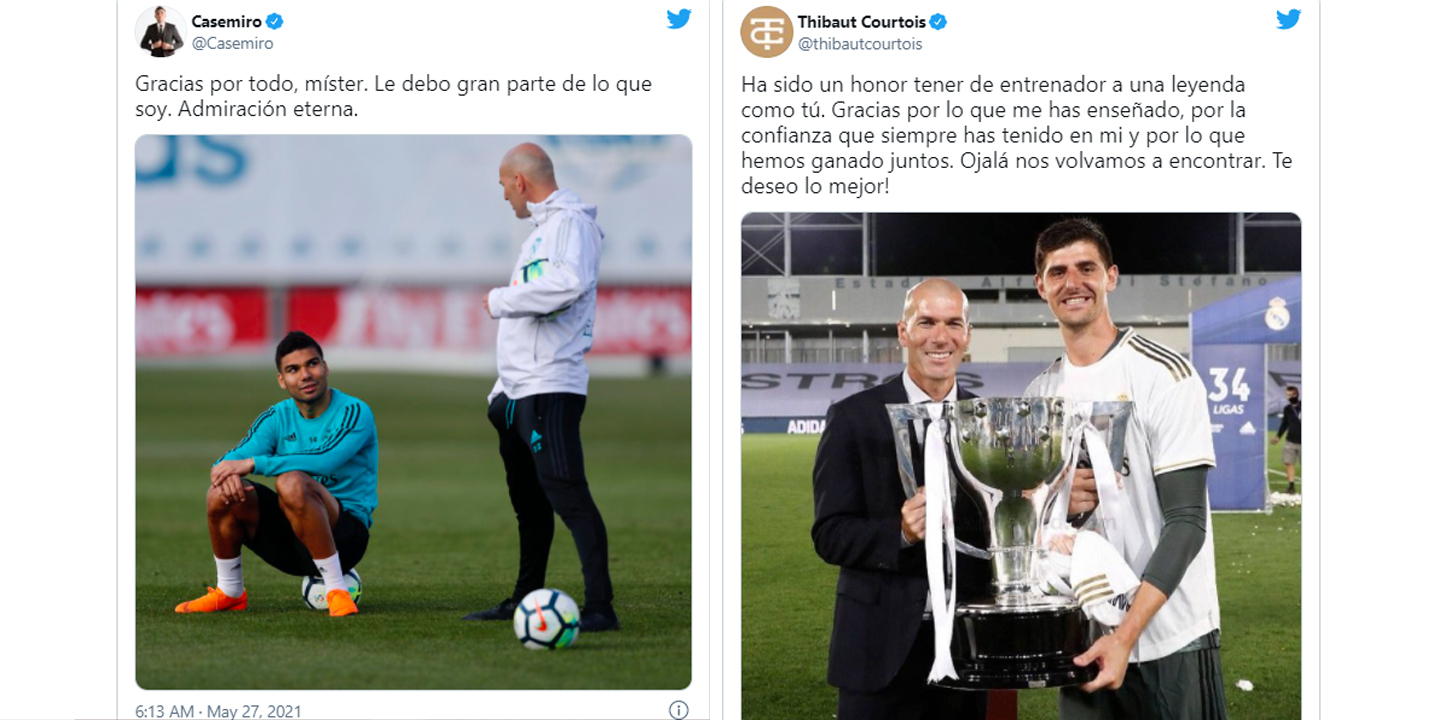The width and height of the screenshot is (1440, 720).
Task: Open the Thibaut Courtois TC logo avatar
Action: tap(767, 31)
